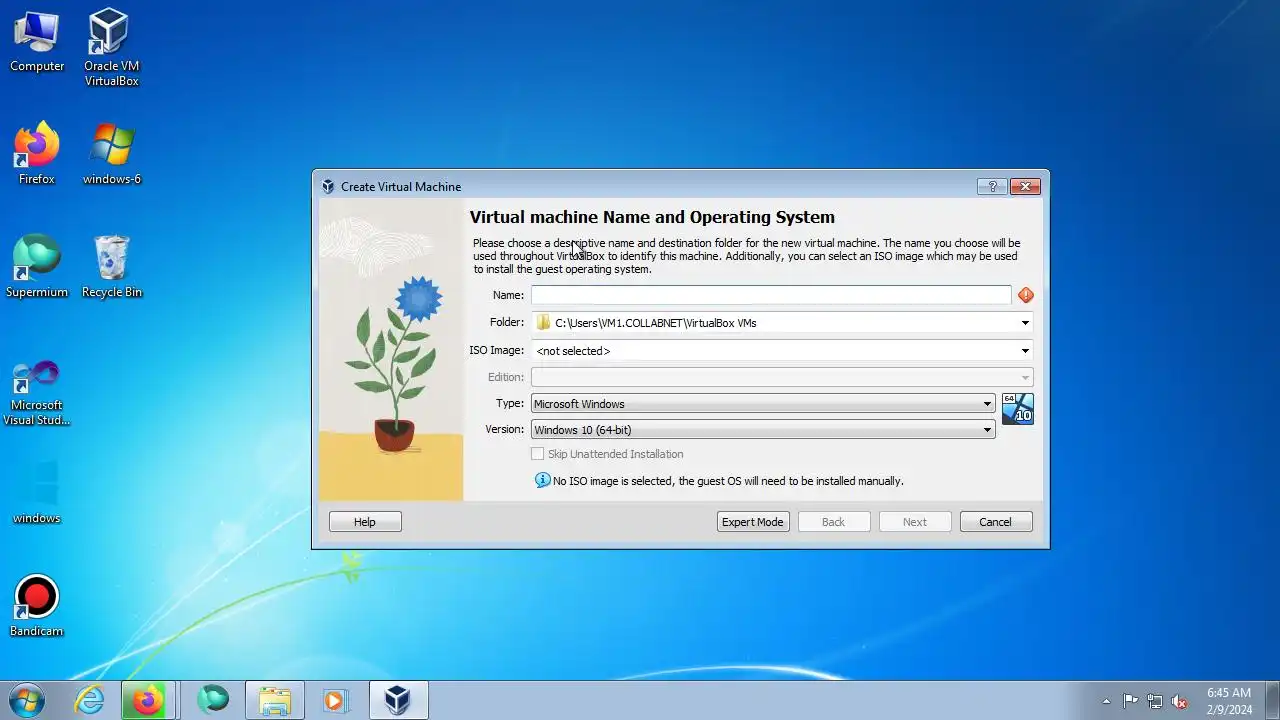Viewport: 1280px width, 720px height.
Task: Select the Recycle Bin icon
Action: (111, 266)
